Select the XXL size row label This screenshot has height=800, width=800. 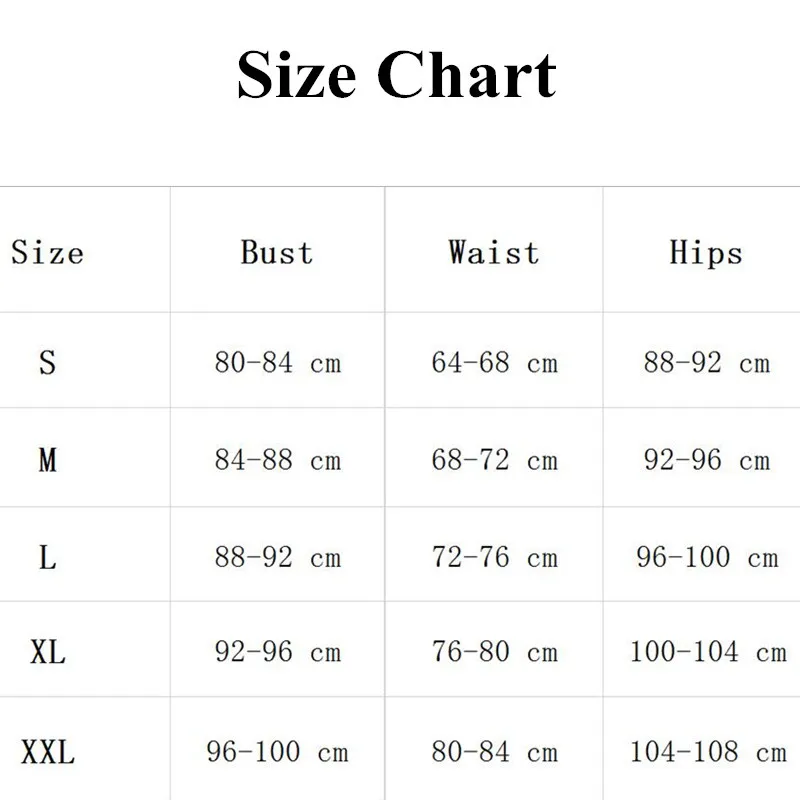tap(47, 751)
